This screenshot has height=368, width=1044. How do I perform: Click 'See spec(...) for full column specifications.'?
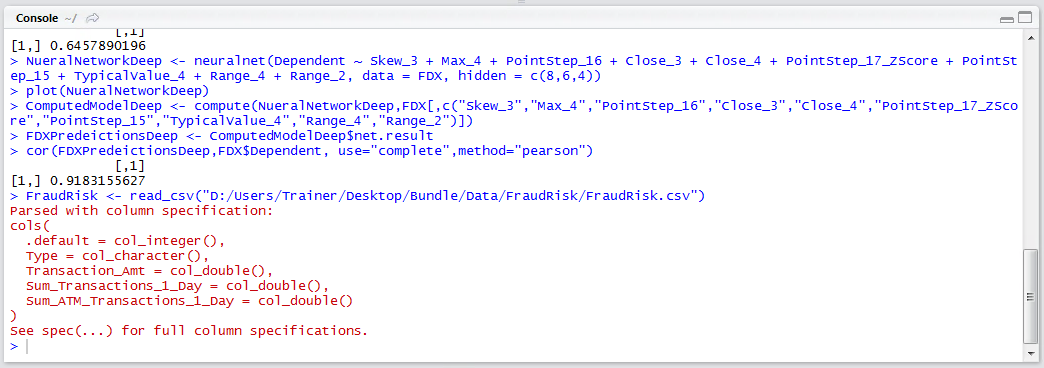pos(189,331)
